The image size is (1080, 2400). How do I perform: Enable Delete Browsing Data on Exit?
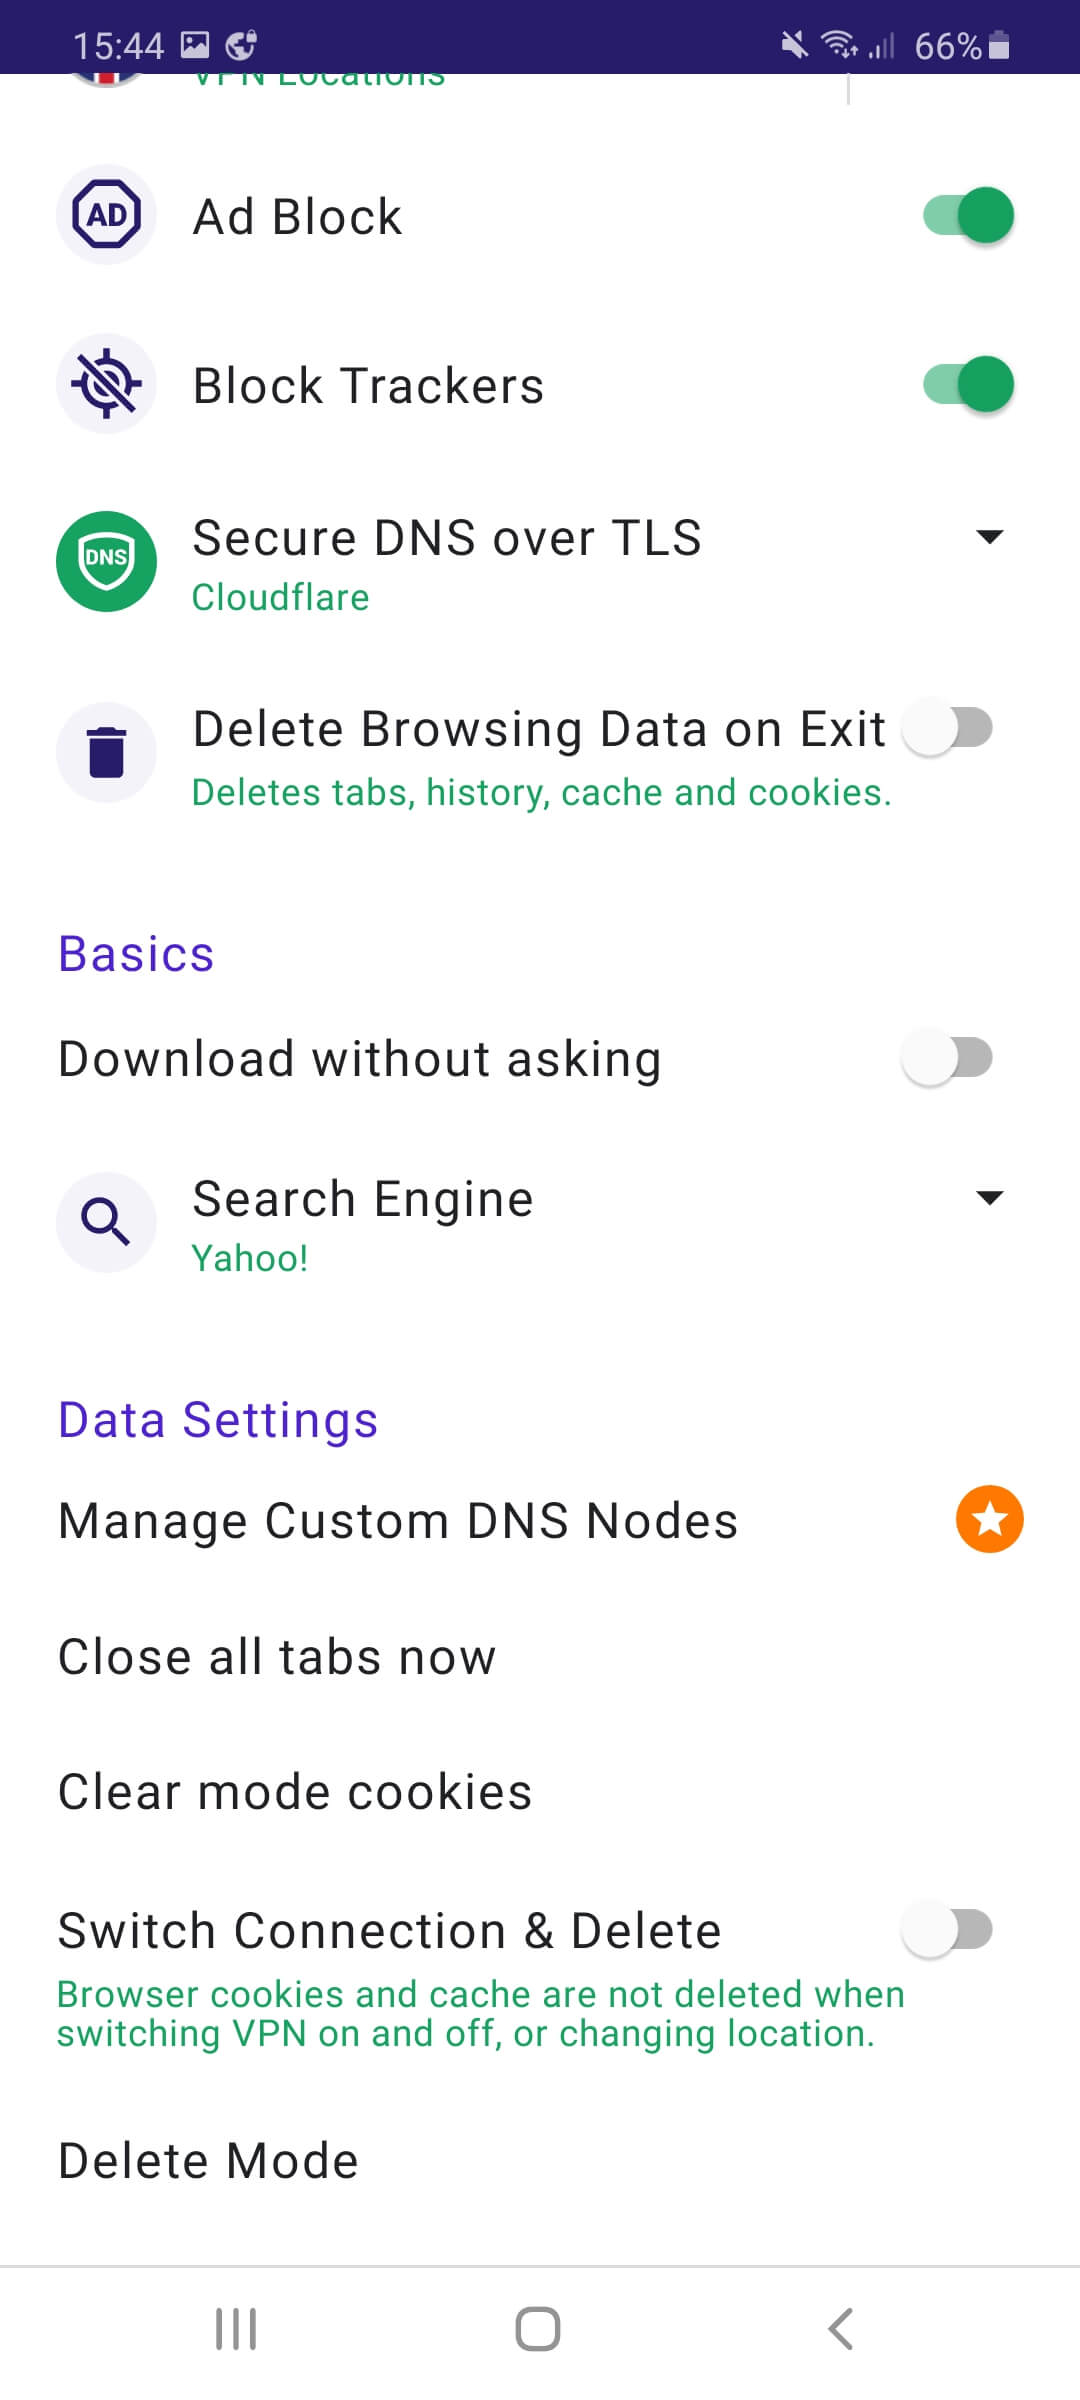(x=946, y=728)
